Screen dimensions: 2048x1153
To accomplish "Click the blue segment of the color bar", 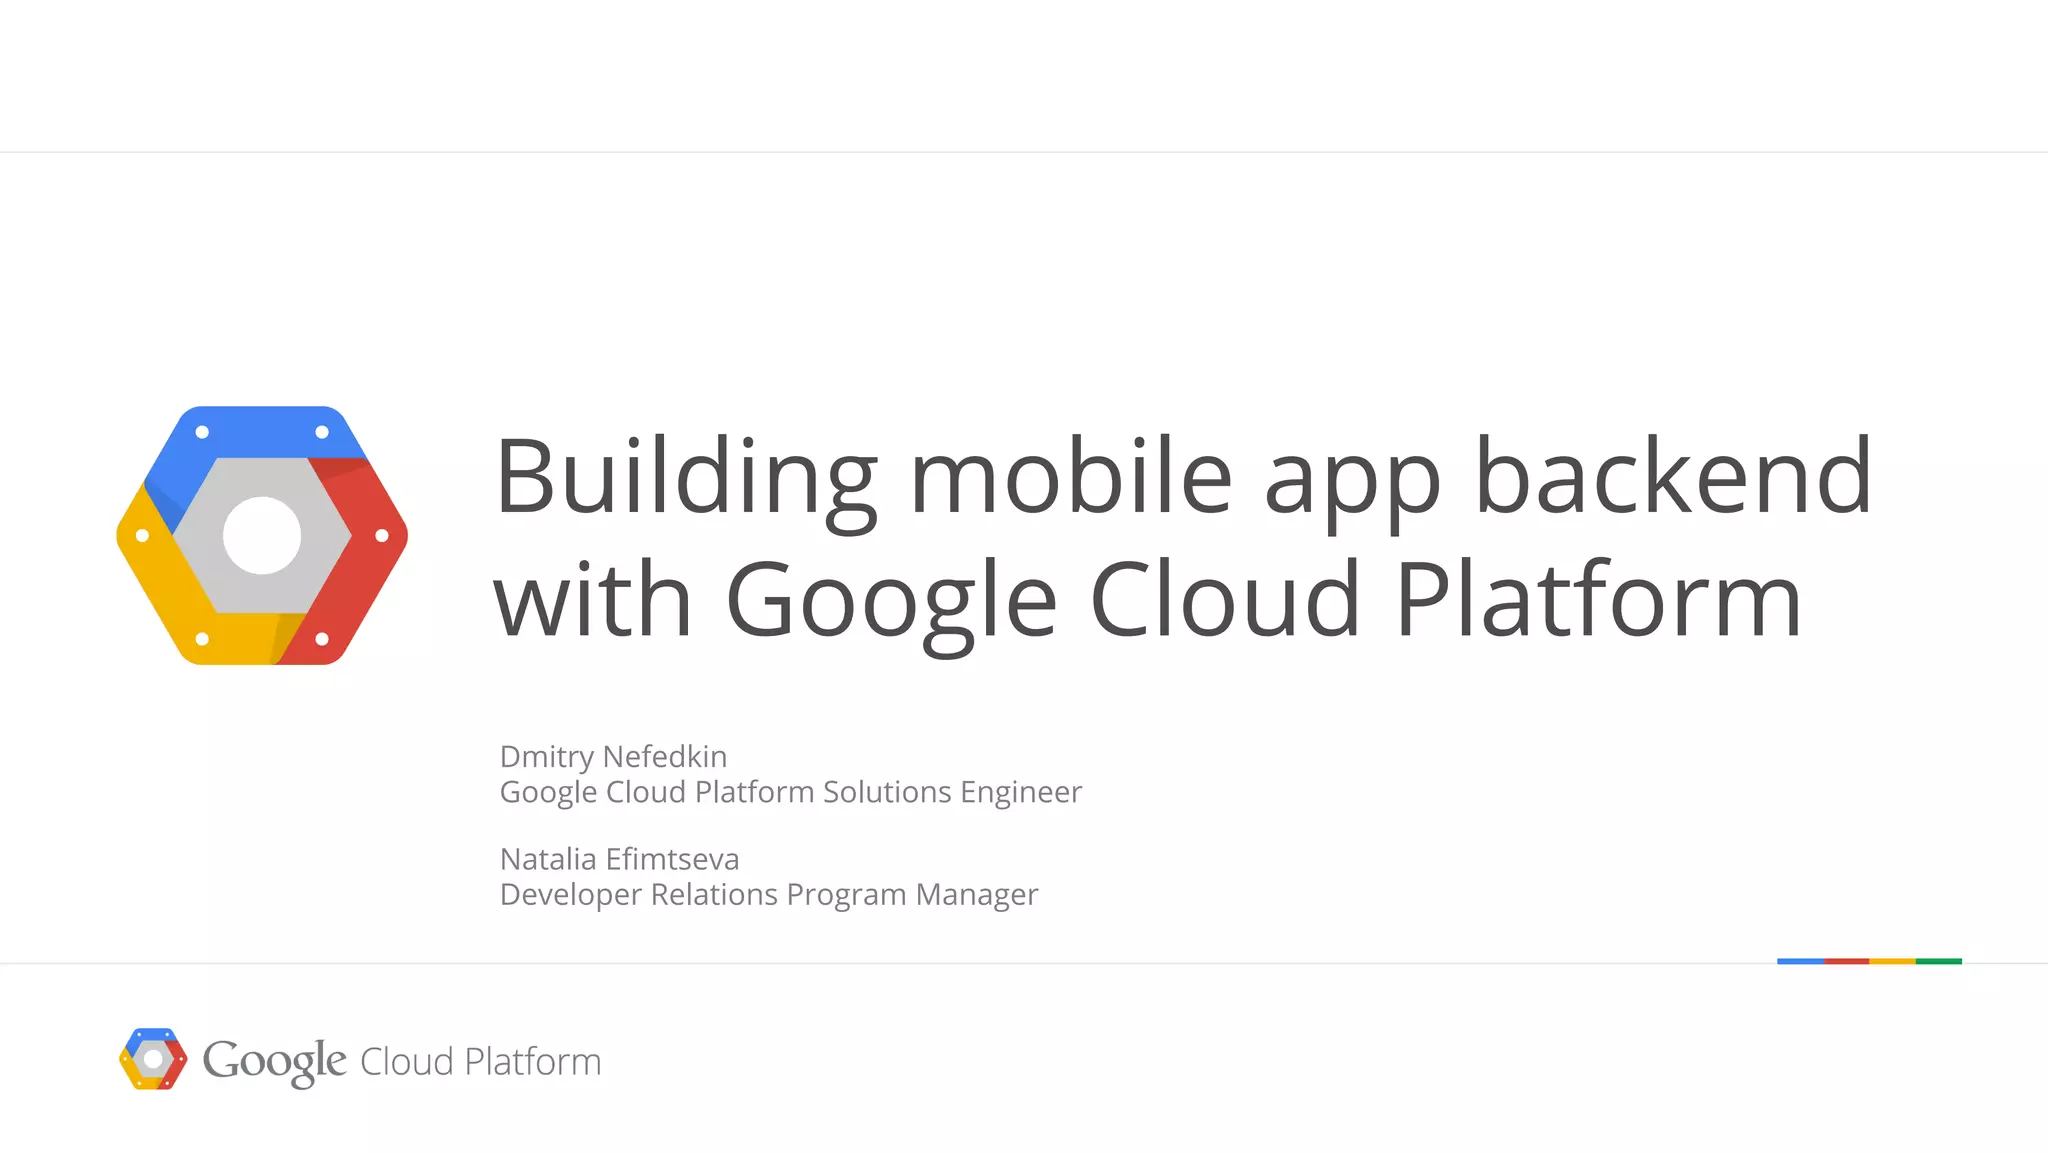I will [x=1799, y=961].
